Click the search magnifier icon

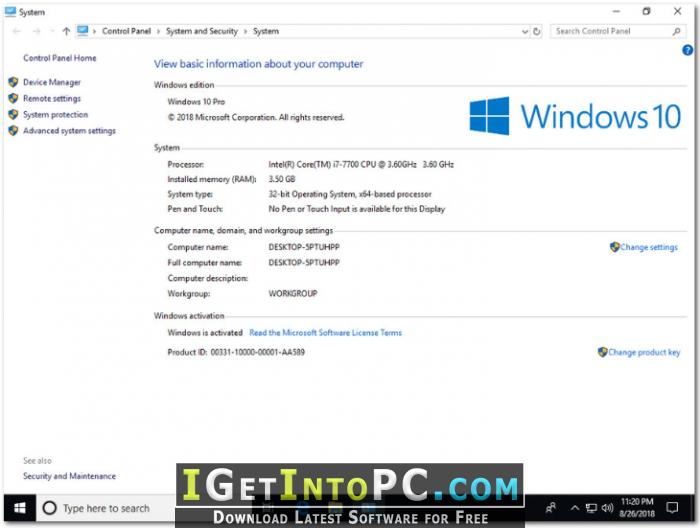[x=676, y=31]
